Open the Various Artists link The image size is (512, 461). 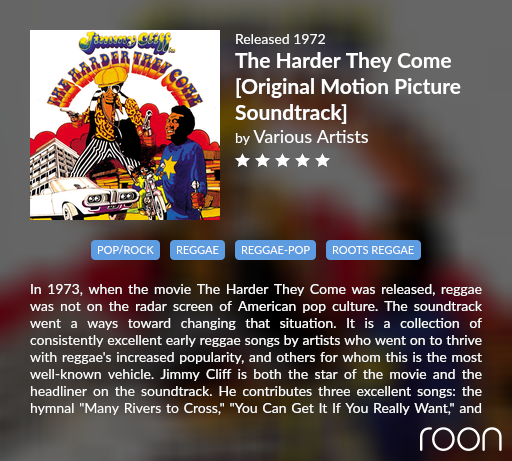pyautogui.click(x=311, y=137)
